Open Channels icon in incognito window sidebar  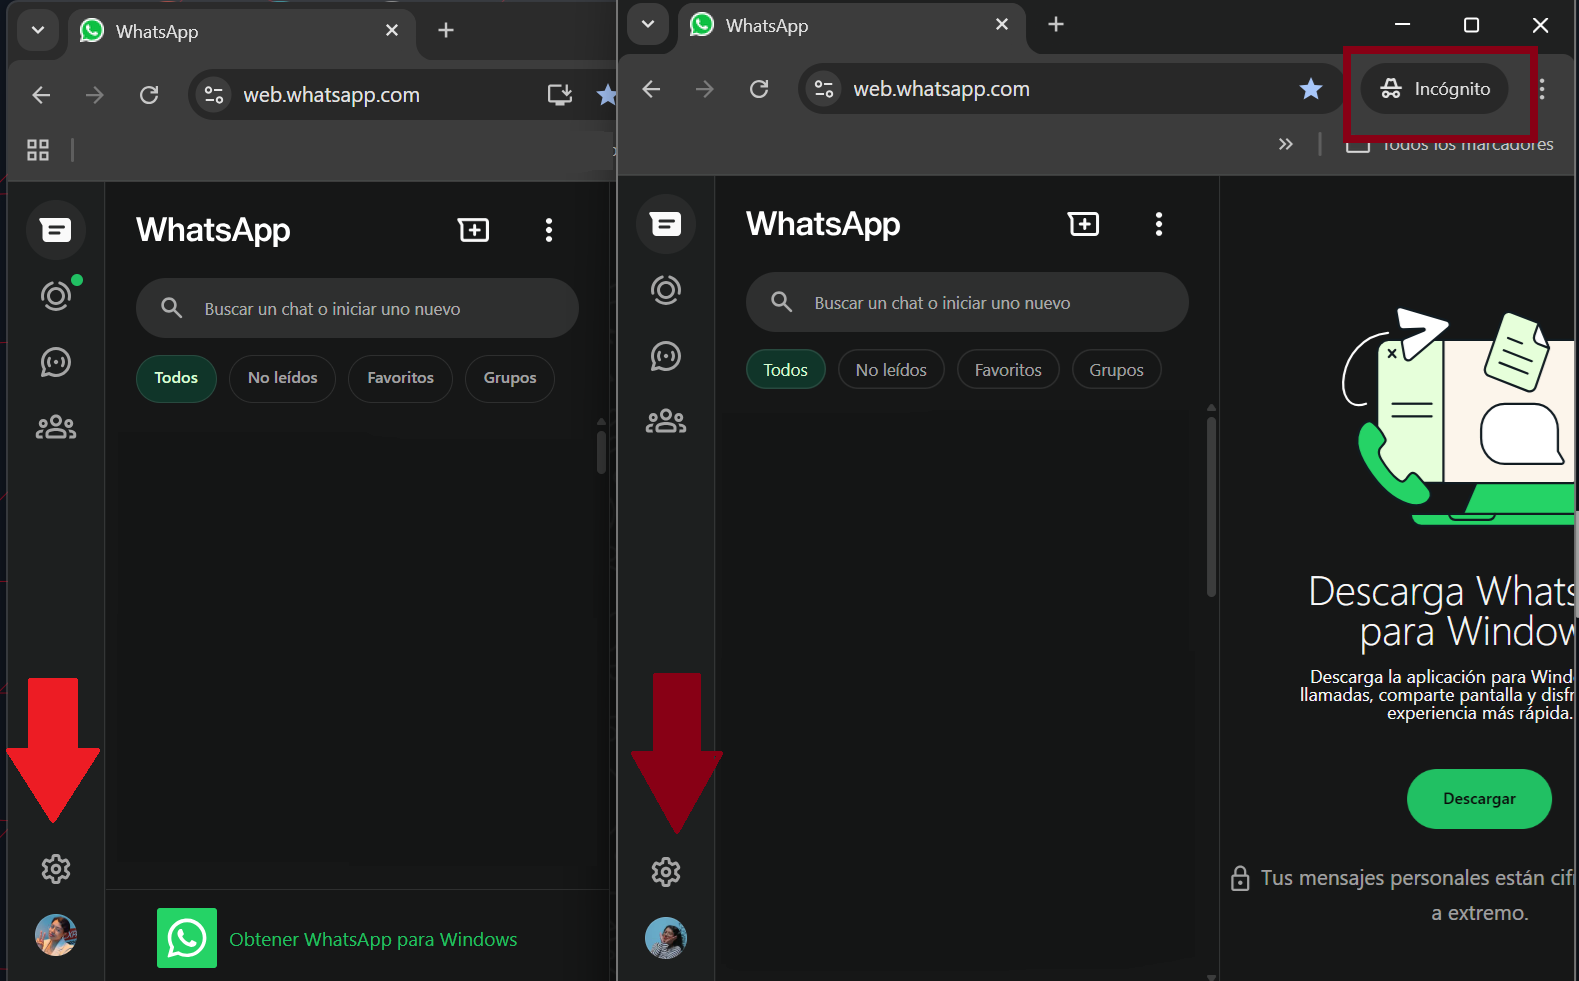(x=666, y=356)
